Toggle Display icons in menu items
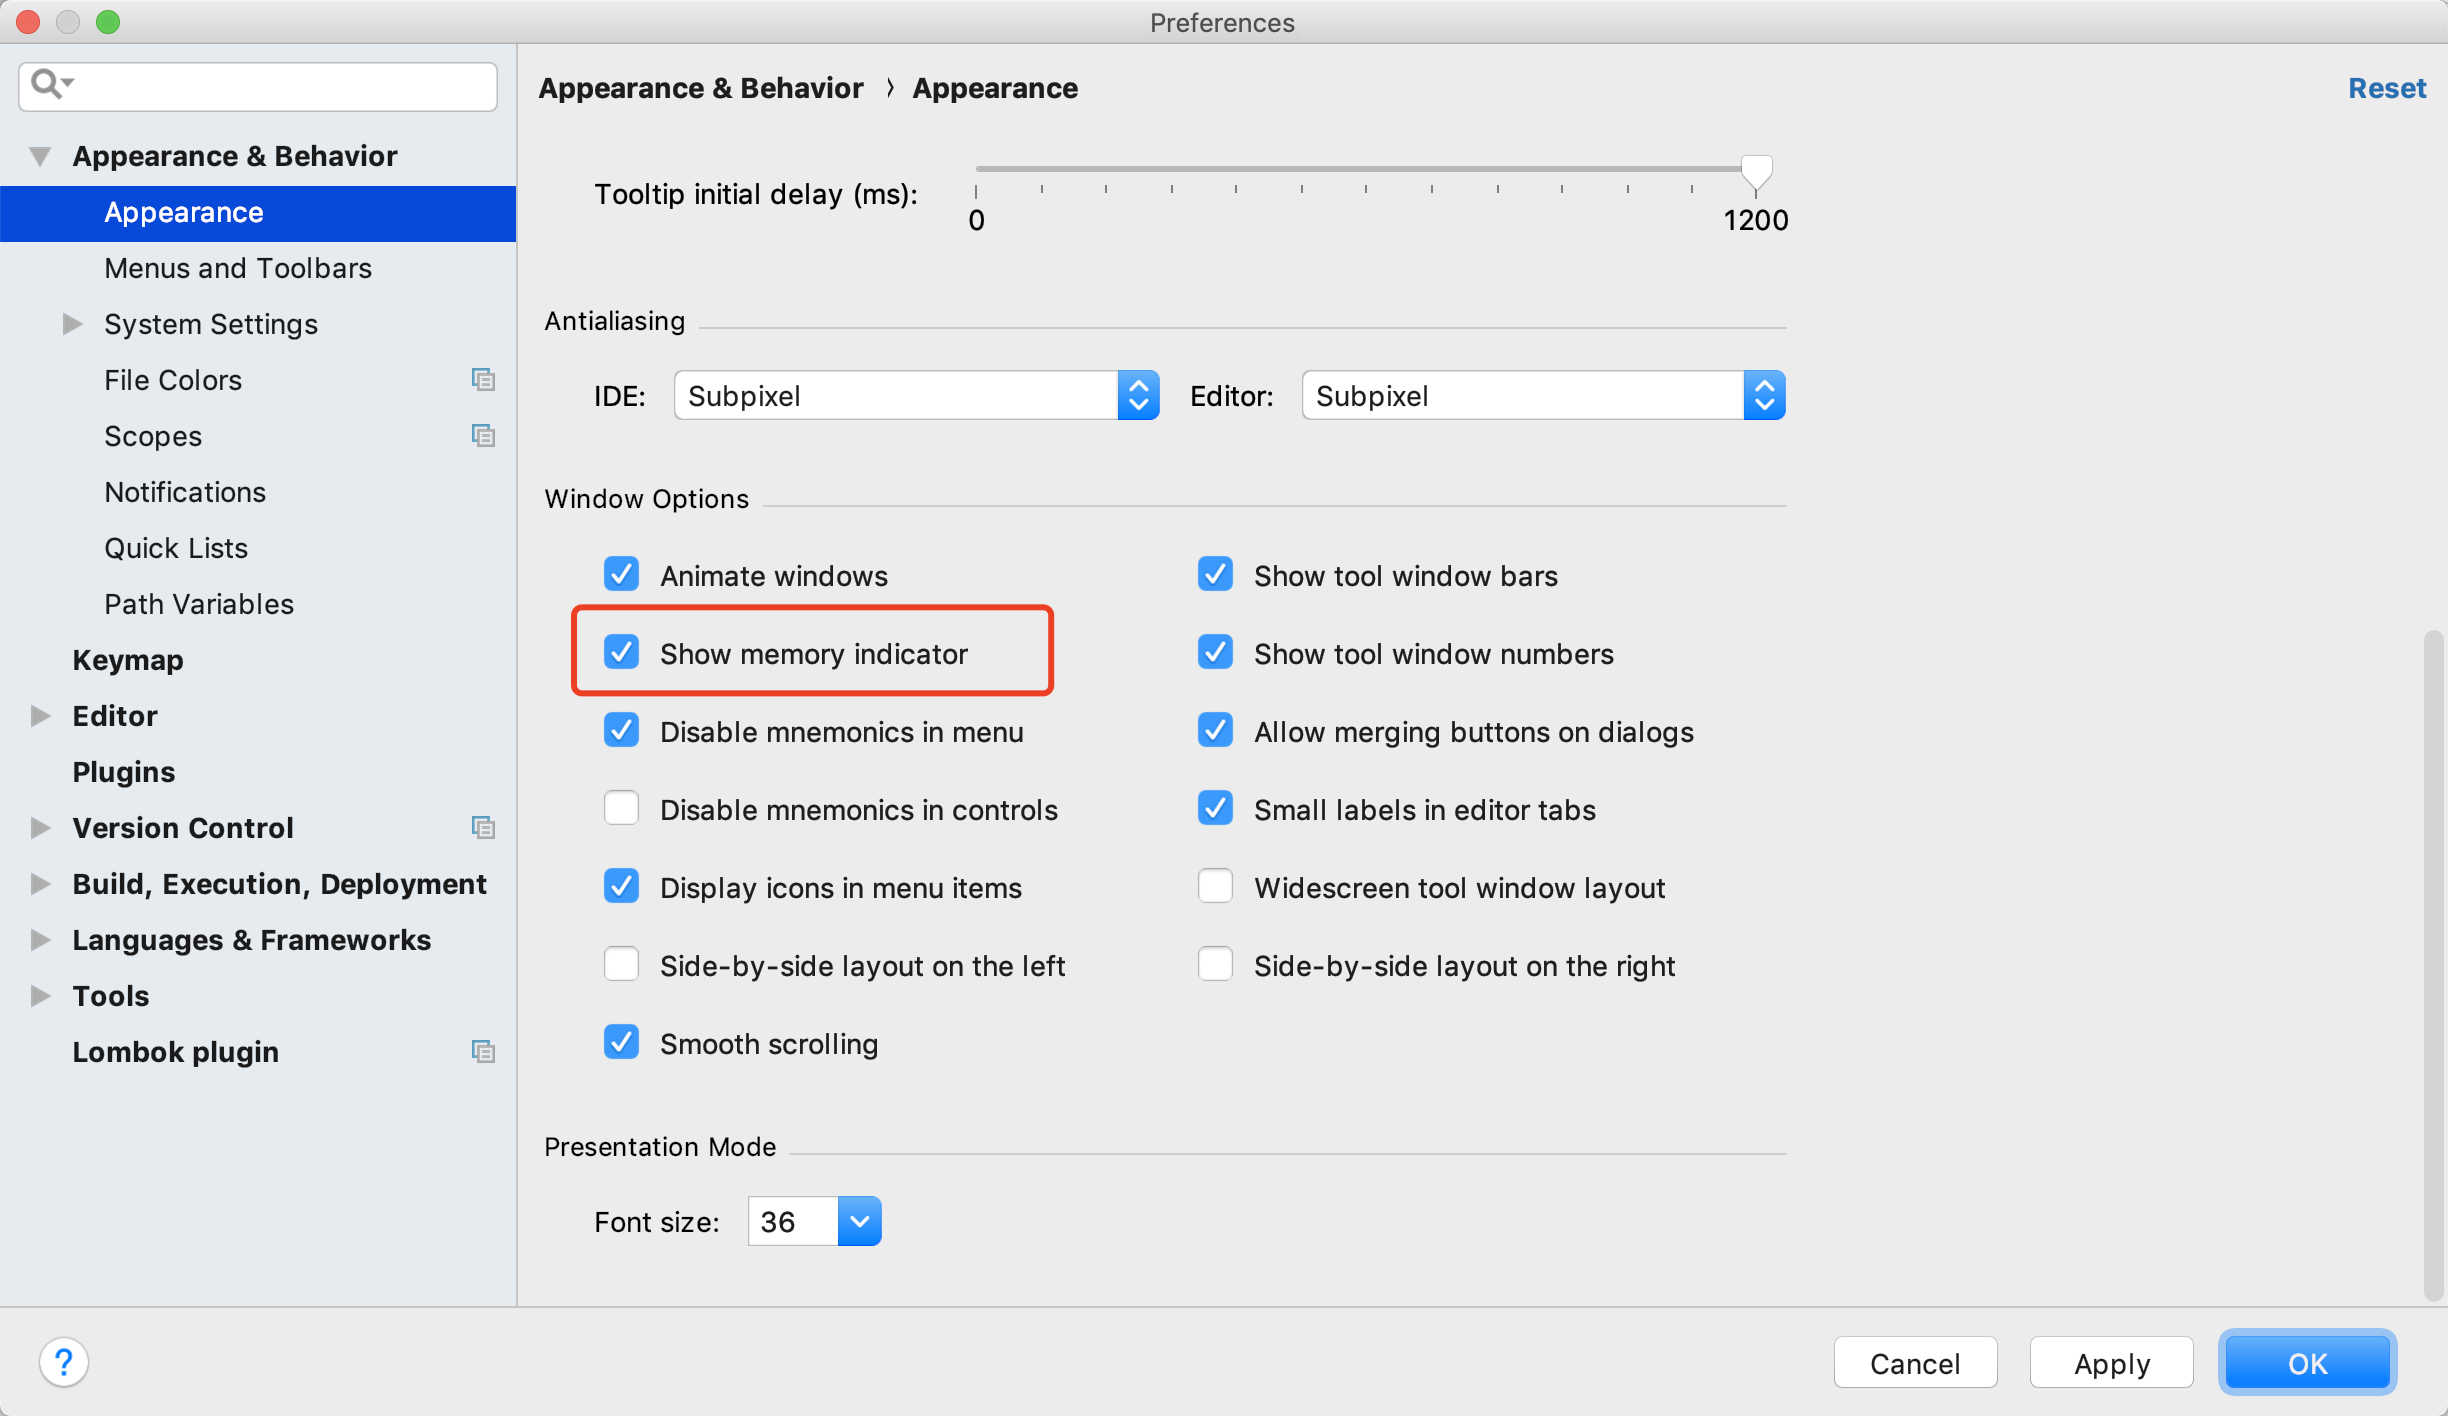This screenshot has height=1416, width=2448. (x=621, y=886)
